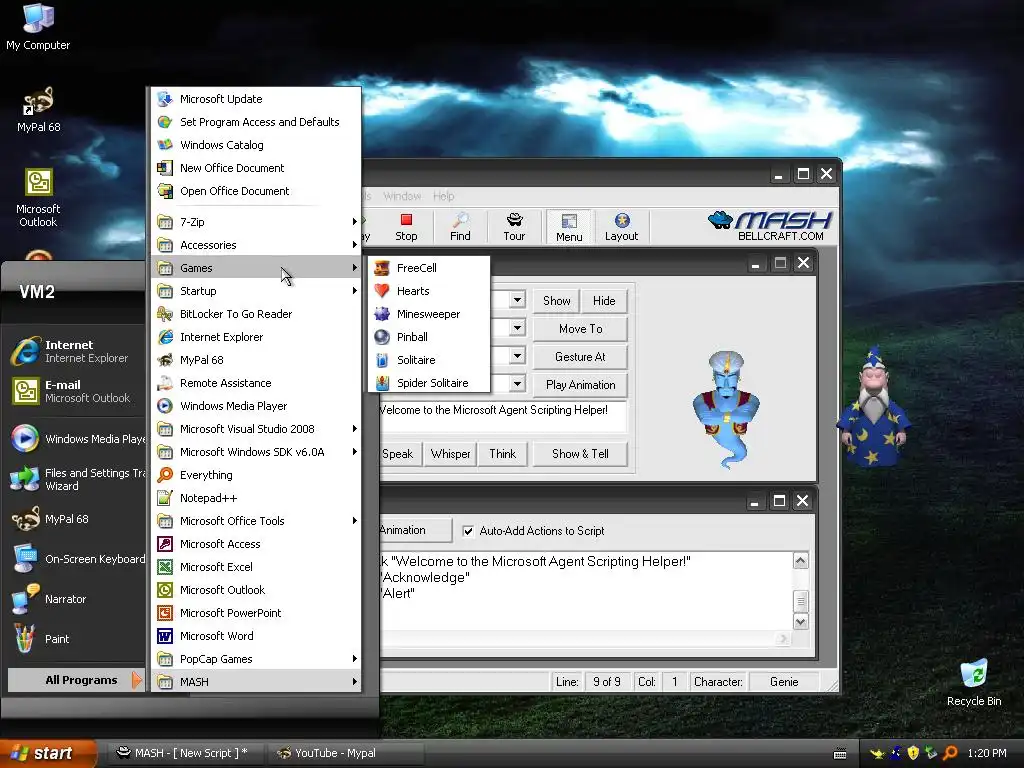
Task: Click the Show & Tell button
Action: point(580,454)
